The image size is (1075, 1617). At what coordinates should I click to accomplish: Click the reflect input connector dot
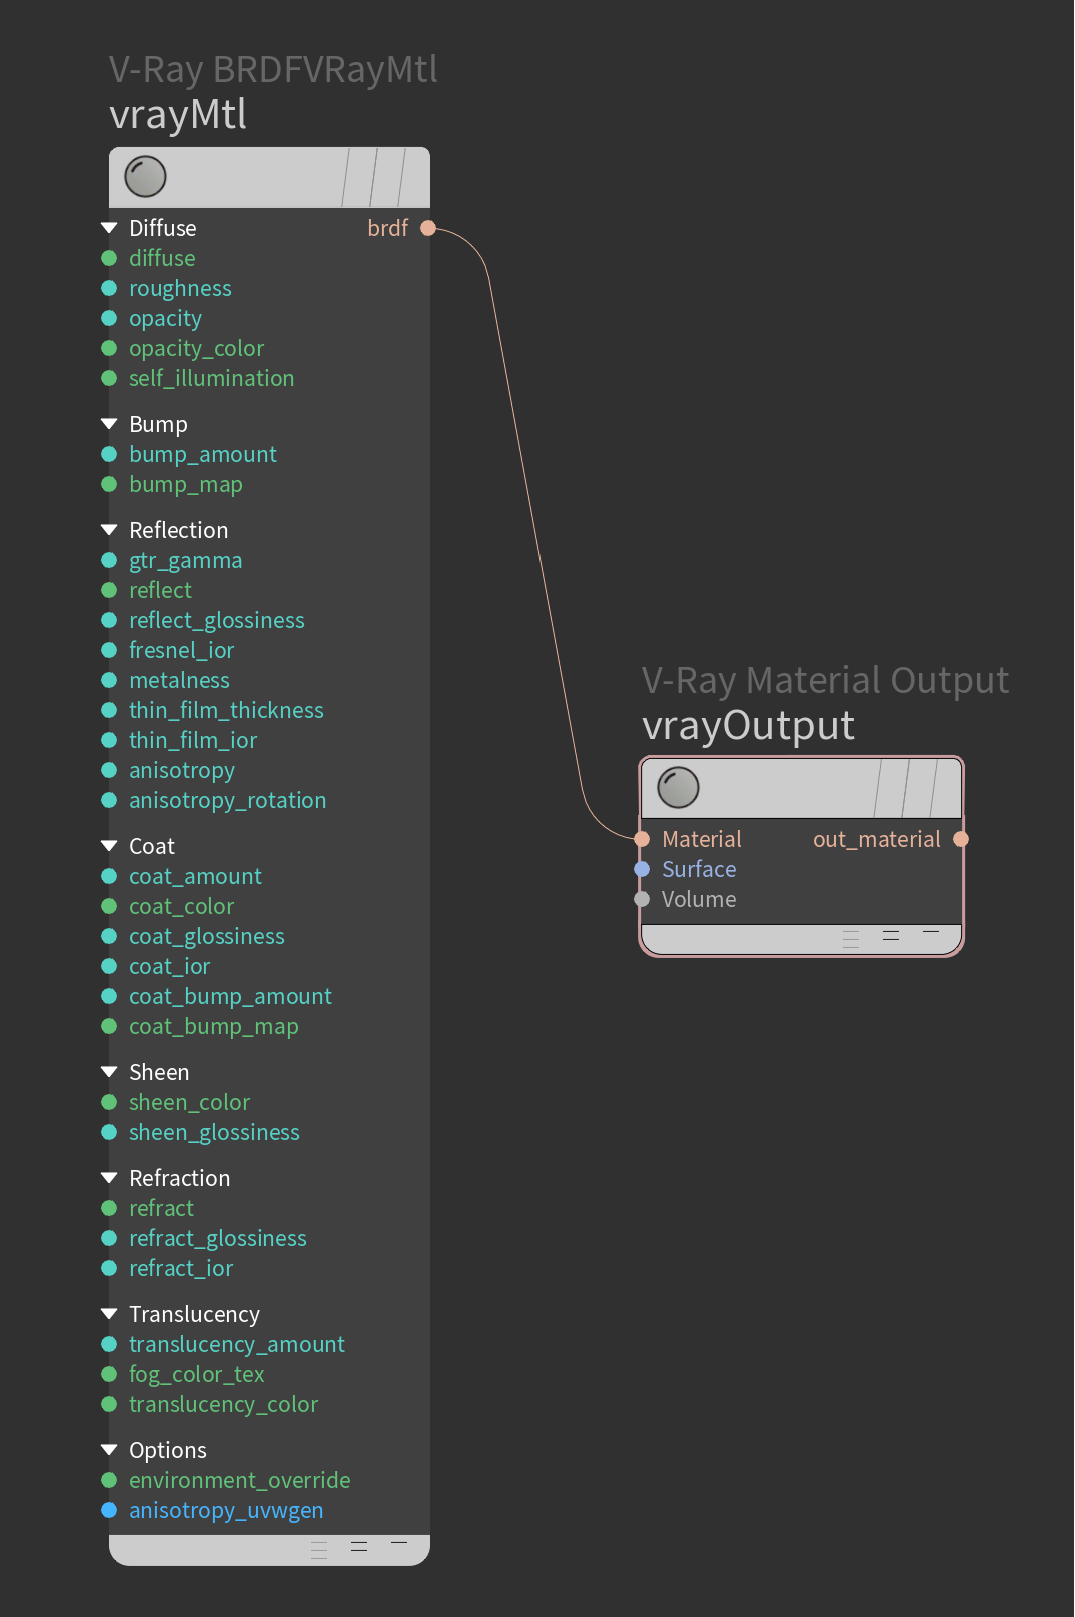pyautogui.click(x=109, y=590)
